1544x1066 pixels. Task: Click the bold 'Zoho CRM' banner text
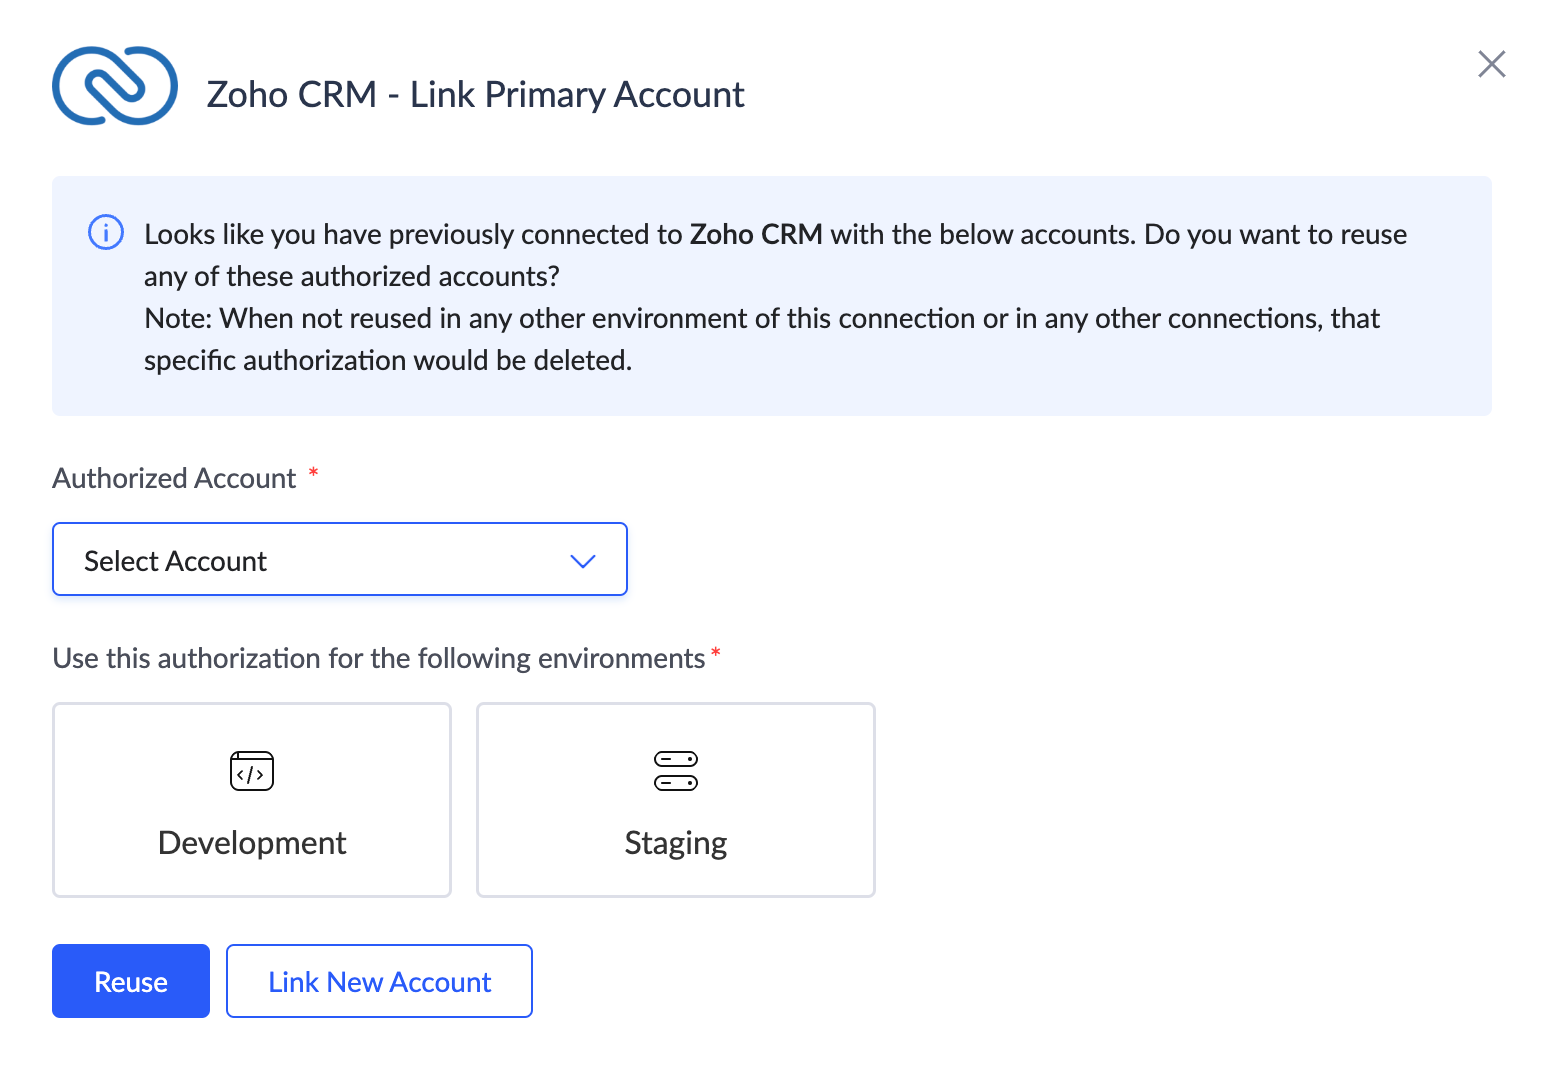(x=756, y=234)
